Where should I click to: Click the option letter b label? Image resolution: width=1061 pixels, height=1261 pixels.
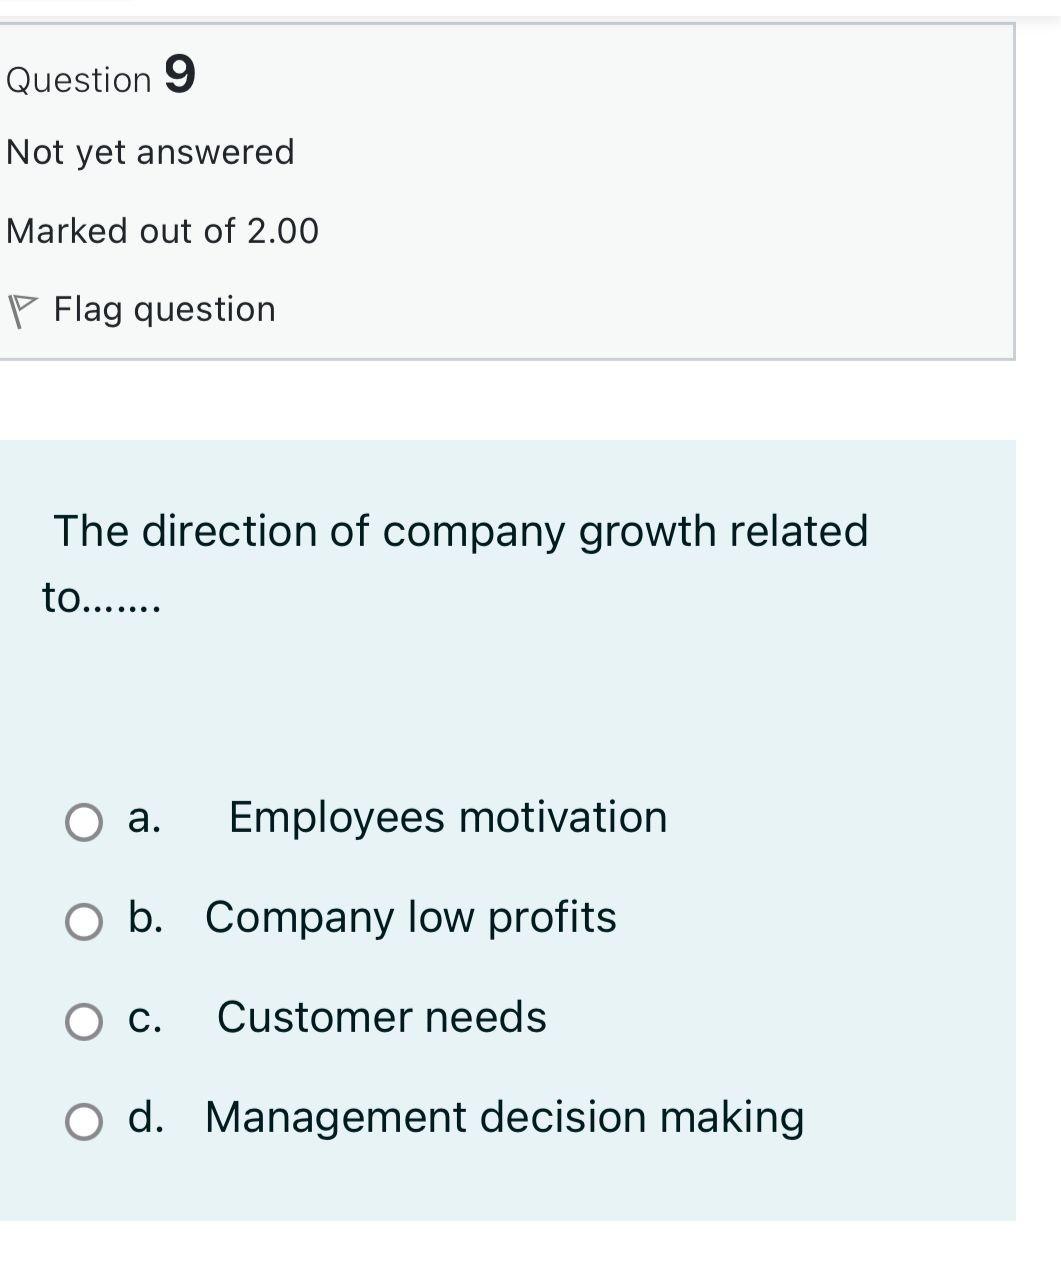coord(146,917)
